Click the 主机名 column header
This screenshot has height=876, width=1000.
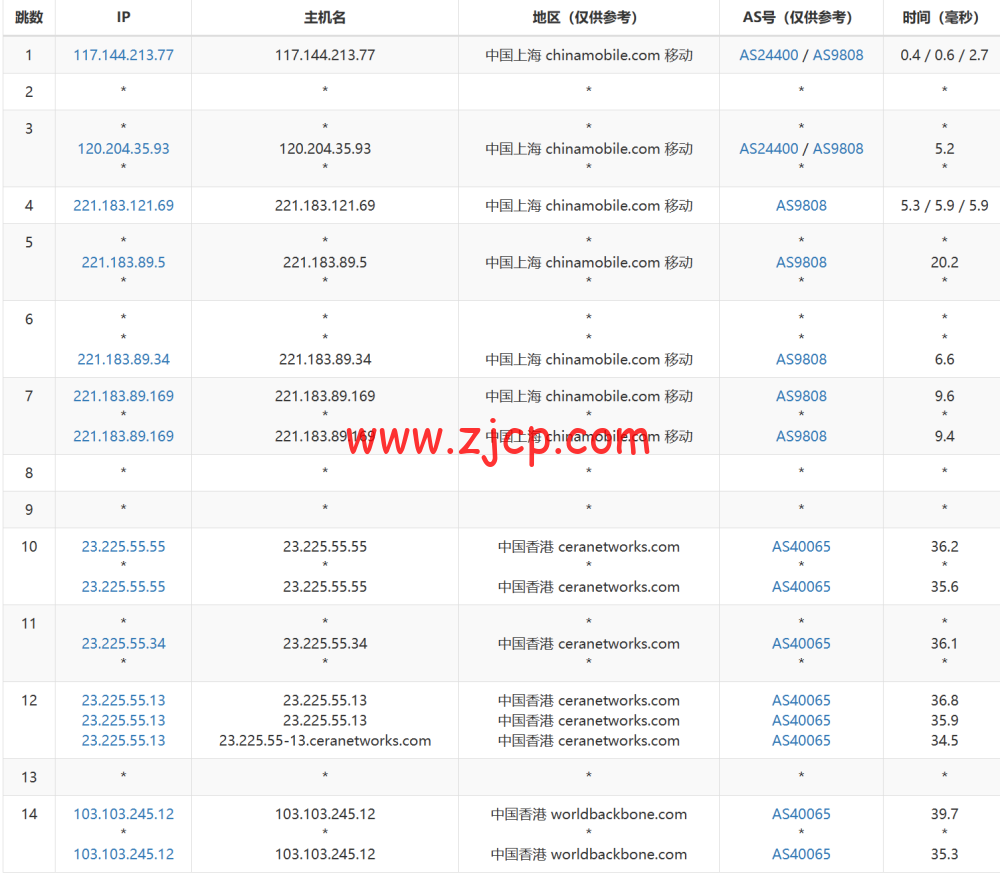(324, 17)
